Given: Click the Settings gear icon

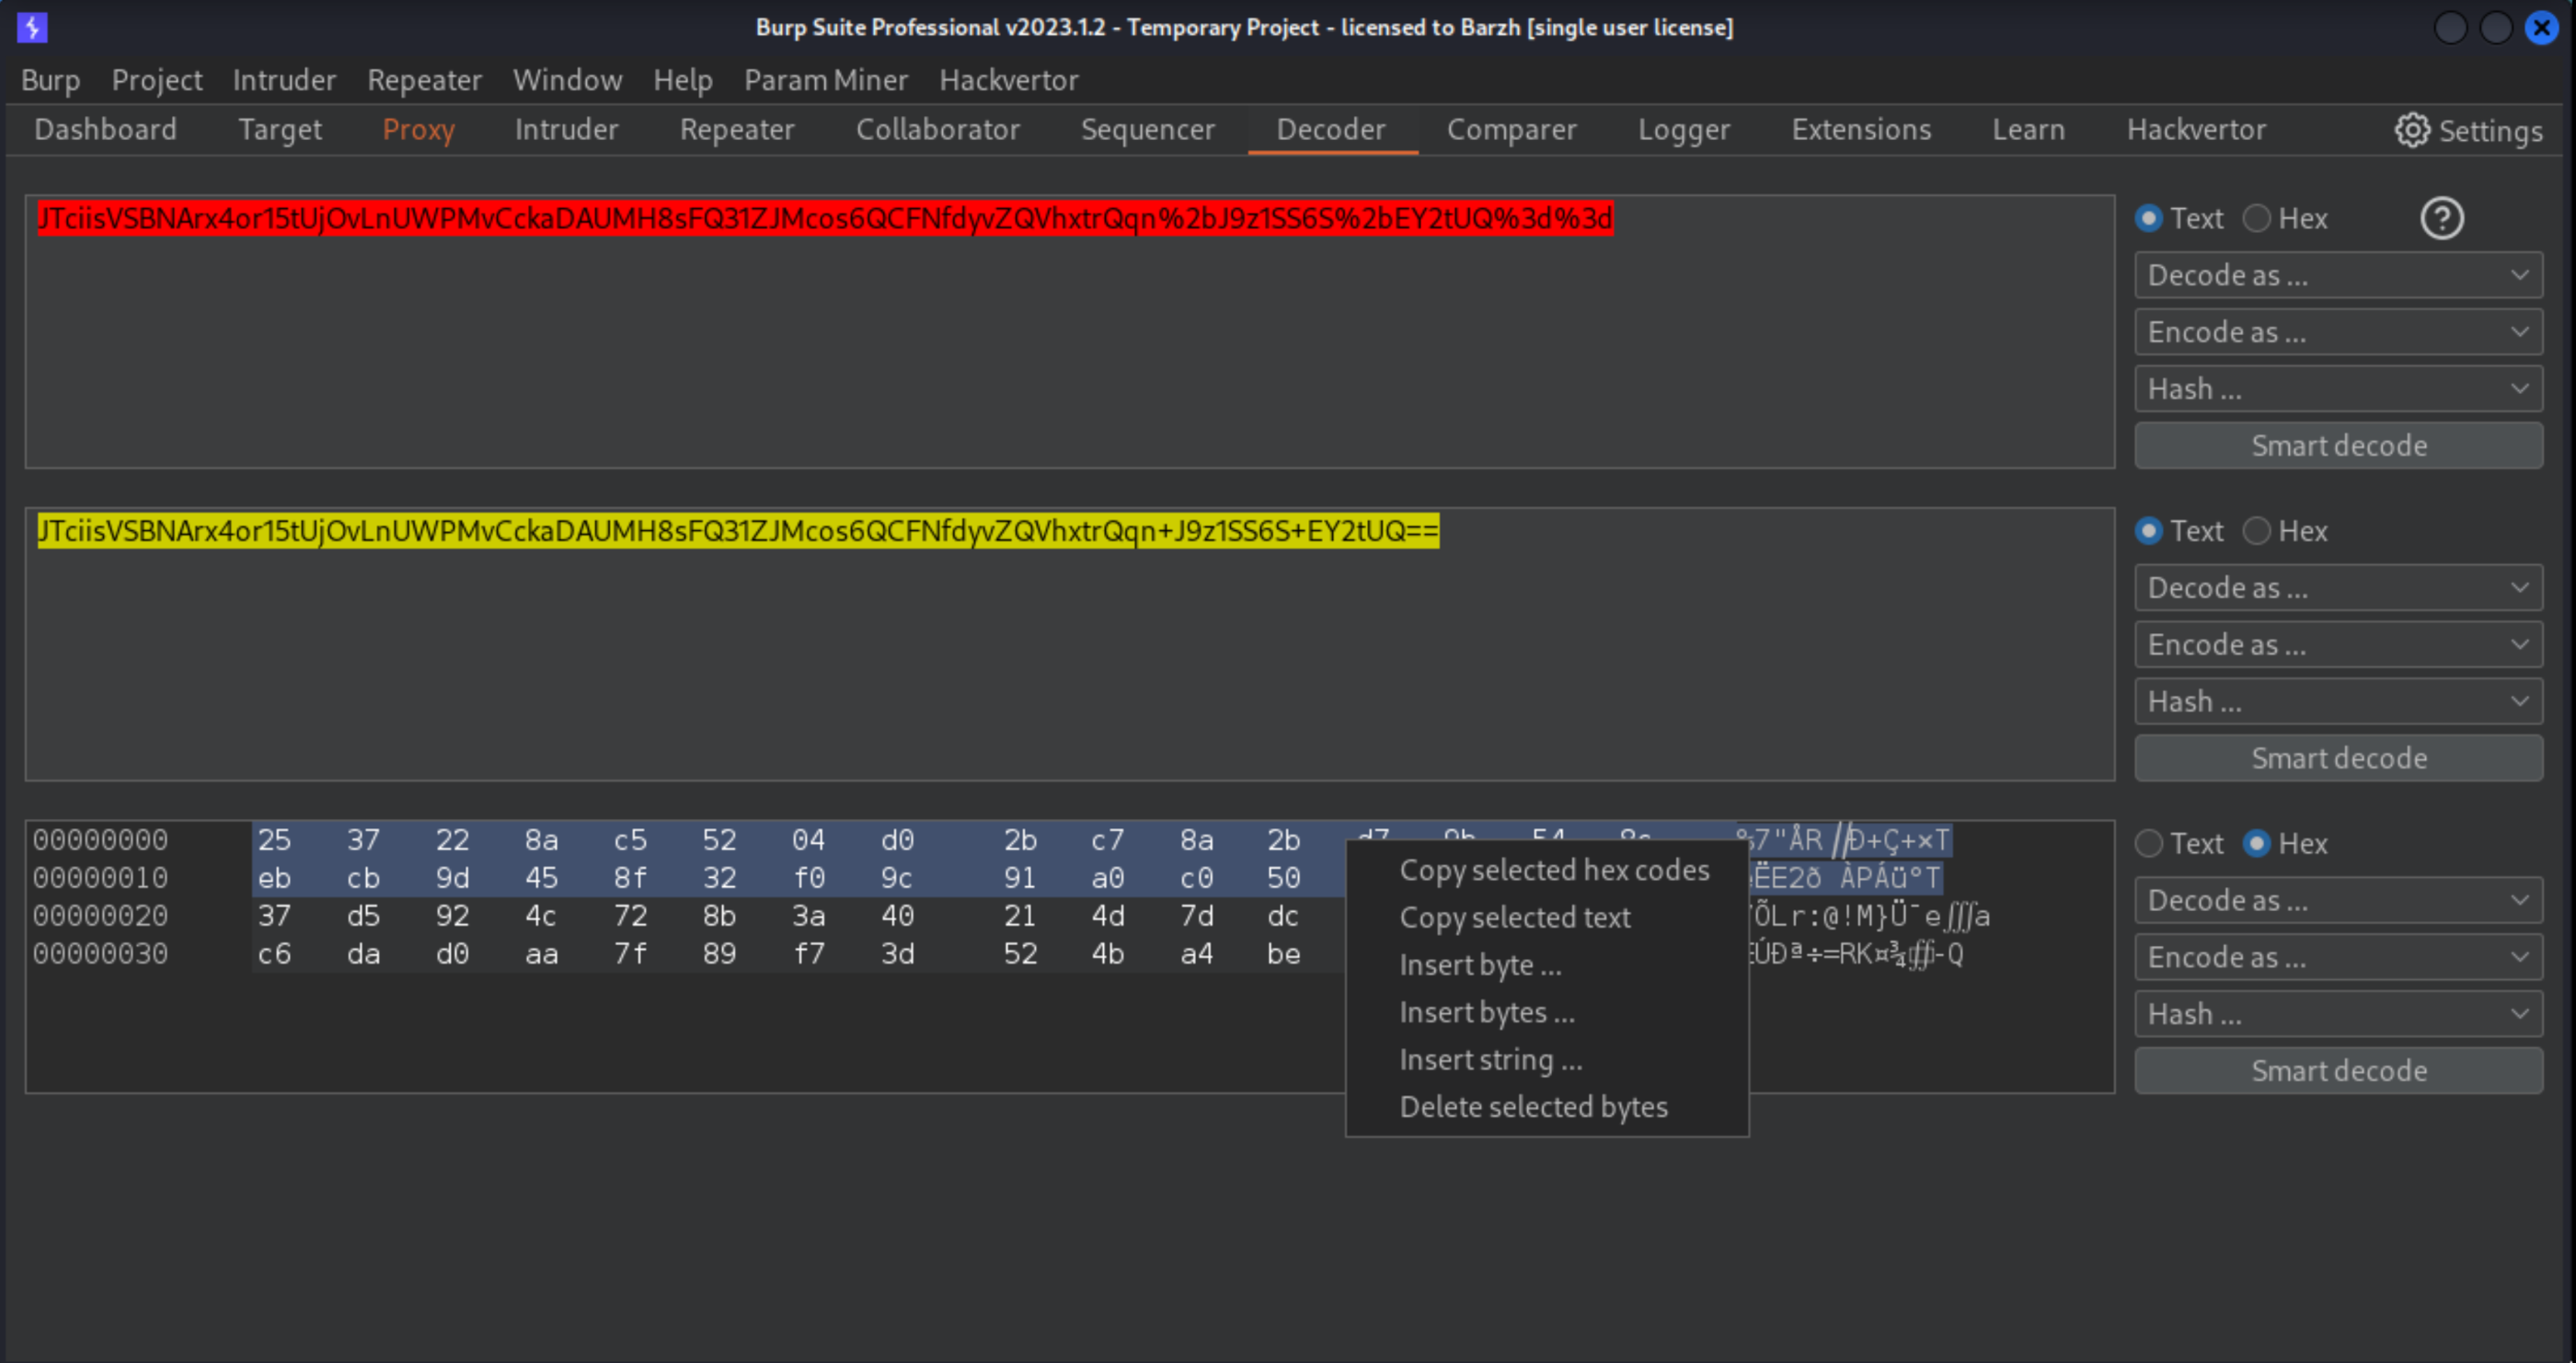Looking at the screenshot, I should coord(2411,130).
